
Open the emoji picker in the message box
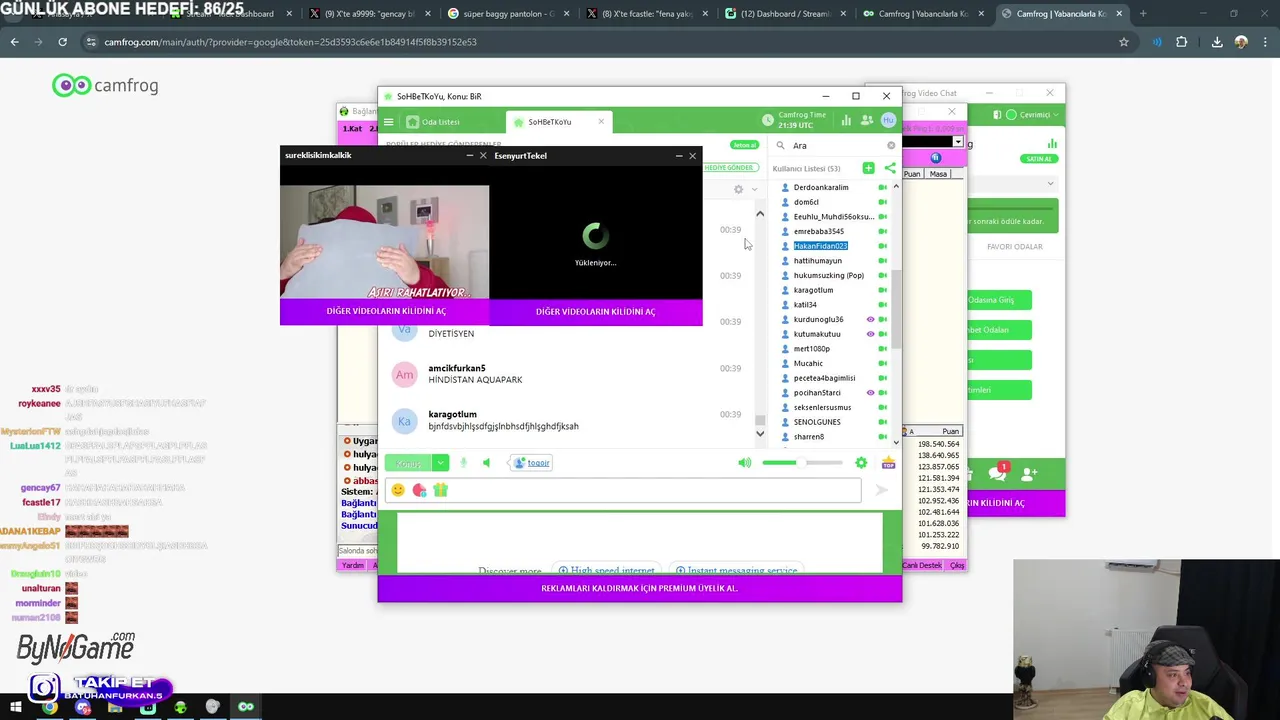coord(398,490)
